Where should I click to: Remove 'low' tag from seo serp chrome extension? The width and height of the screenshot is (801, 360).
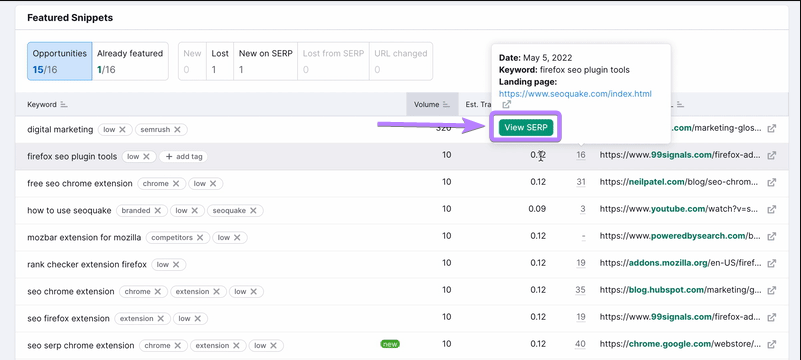coord(273,346)
